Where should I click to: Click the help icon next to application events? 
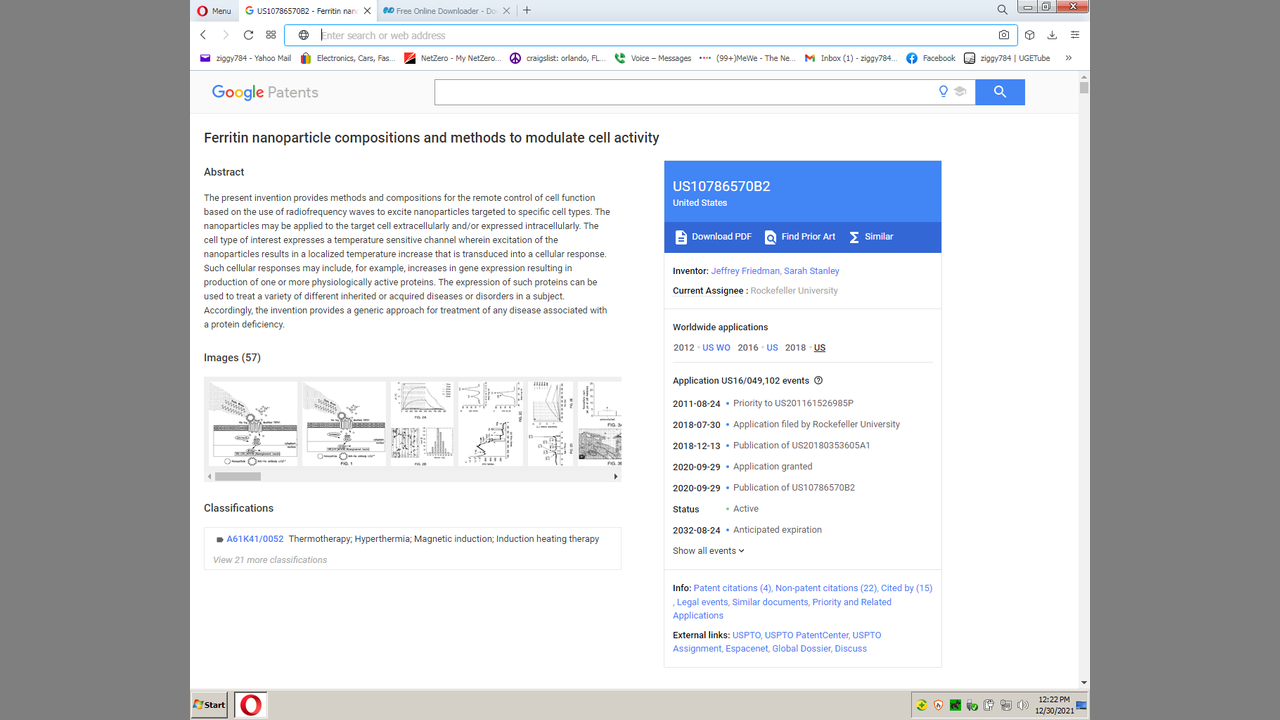point(818,381)
